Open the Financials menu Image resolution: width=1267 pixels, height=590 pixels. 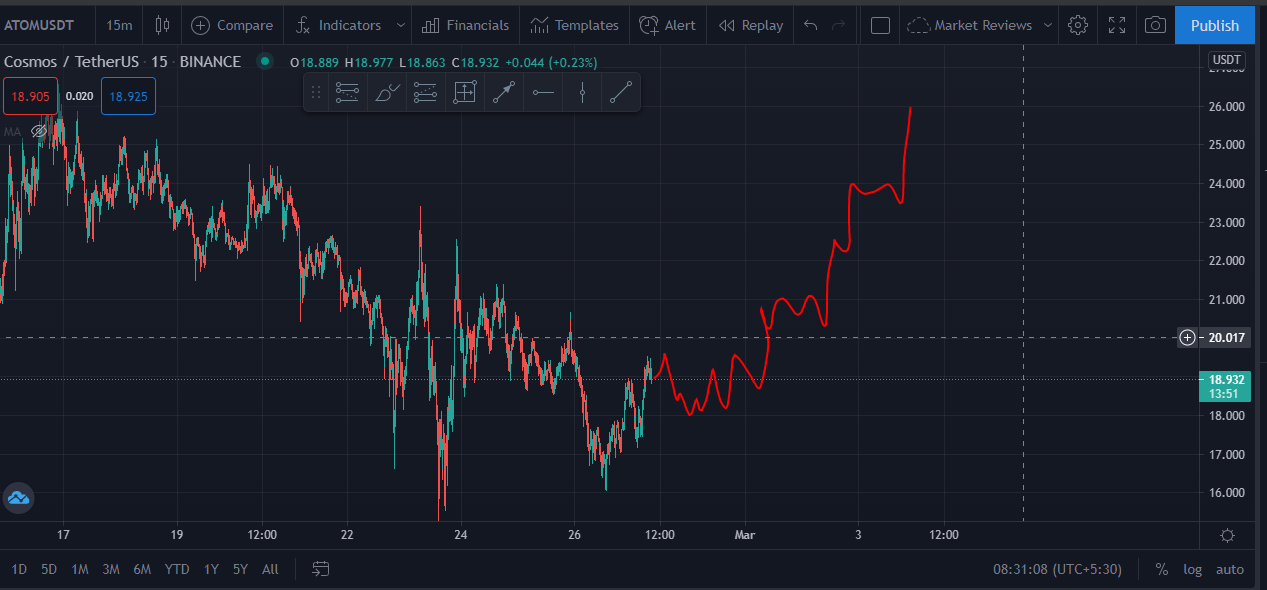pos(466,25)
